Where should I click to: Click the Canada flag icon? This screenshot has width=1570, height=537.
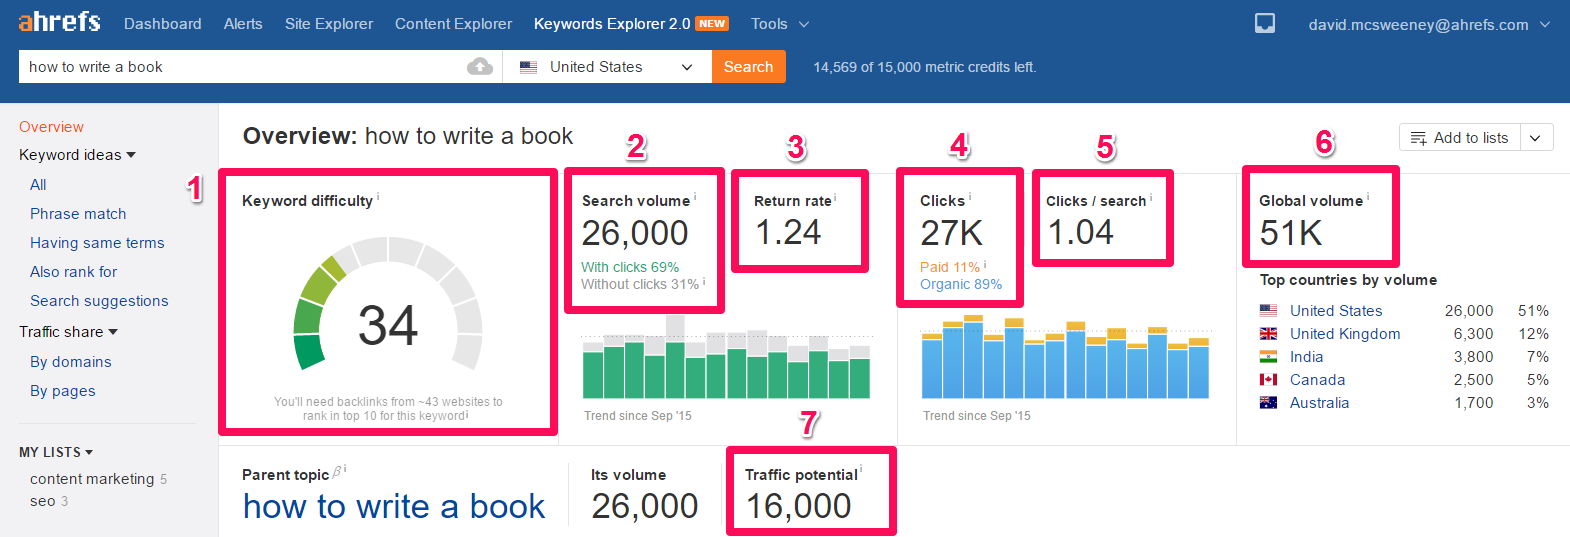point(1268,380)
